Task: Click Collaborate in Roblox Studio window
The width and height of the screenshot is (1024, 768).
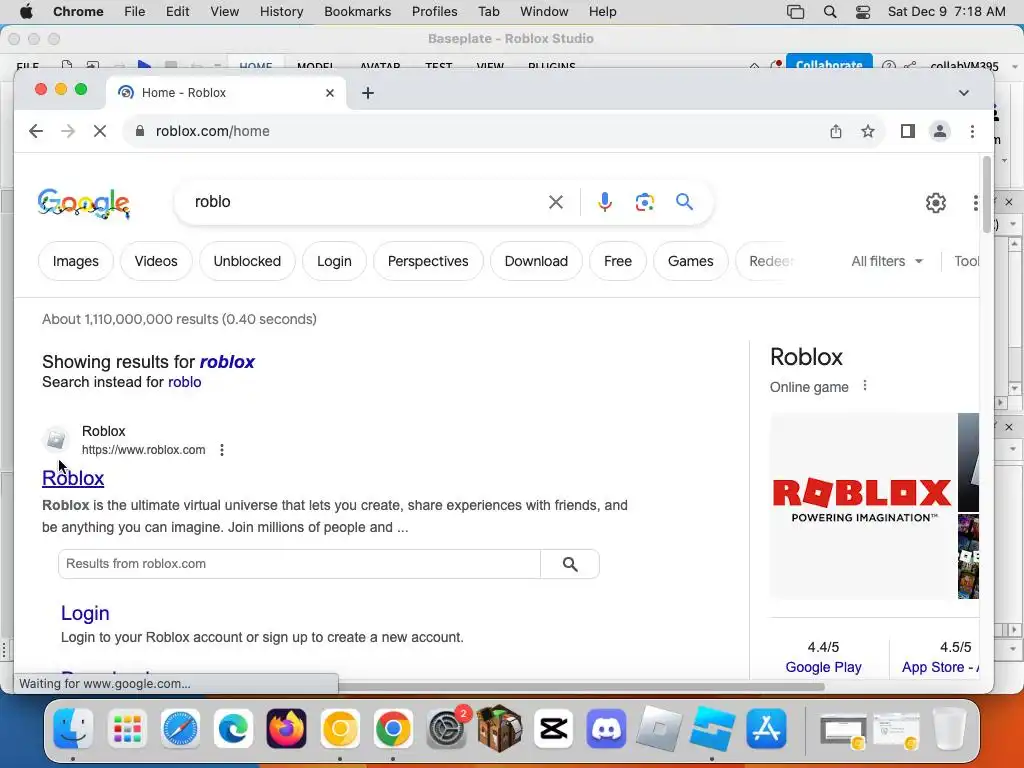Action: 829,64
